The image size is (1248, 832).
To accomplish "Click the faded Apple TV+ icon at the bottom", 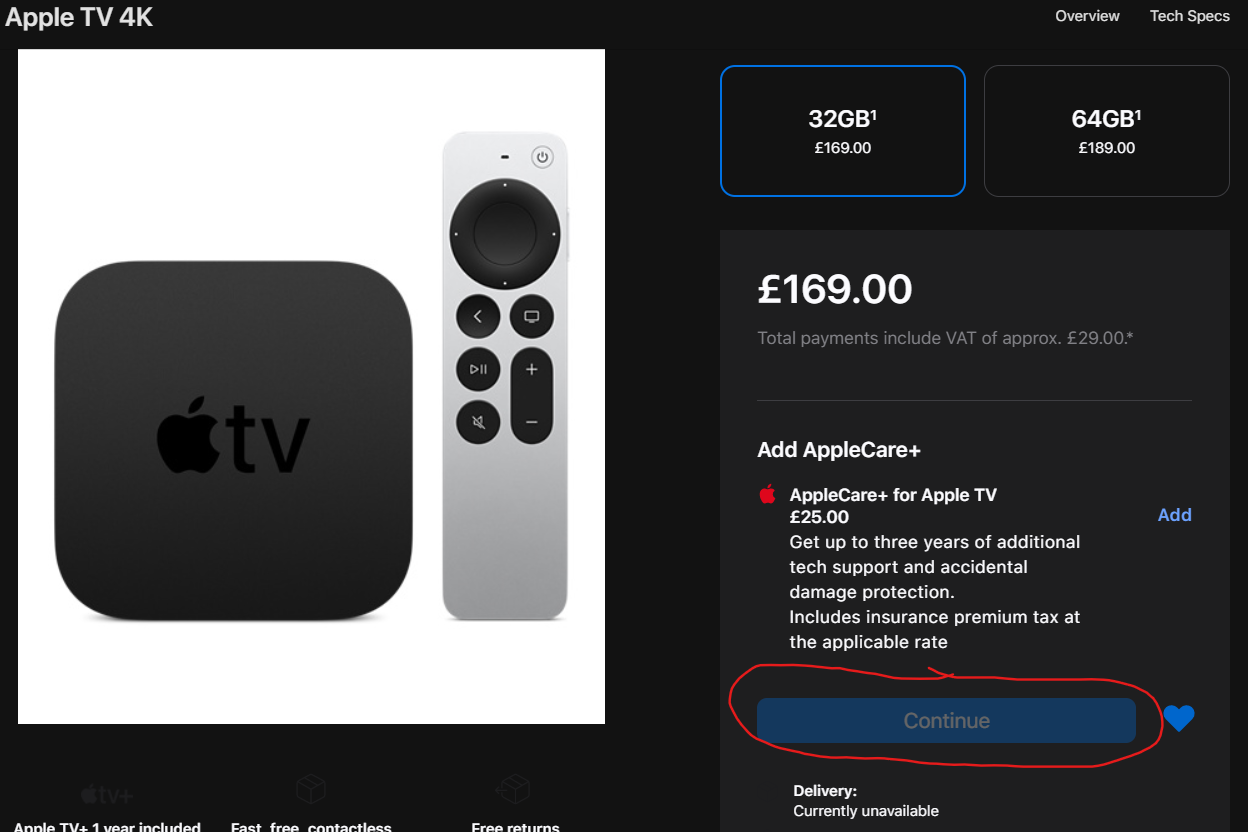I will tap(107, 795).
